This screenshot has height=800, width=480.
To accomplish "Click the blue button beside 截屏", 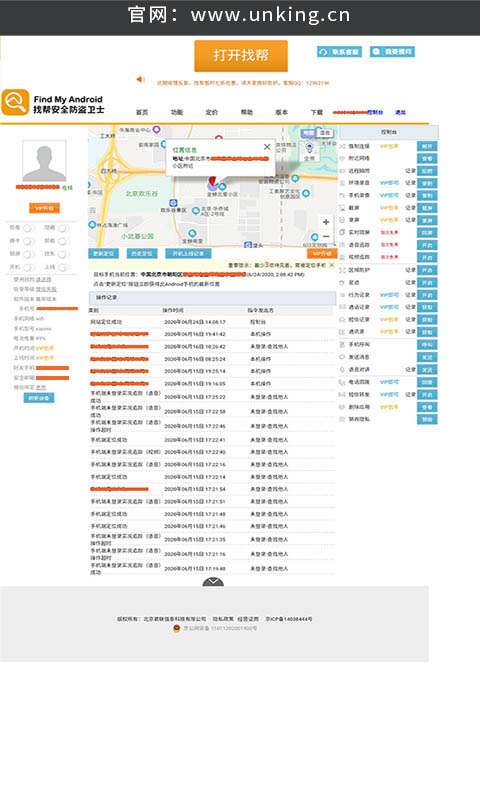I will click(x=427, y=208).
